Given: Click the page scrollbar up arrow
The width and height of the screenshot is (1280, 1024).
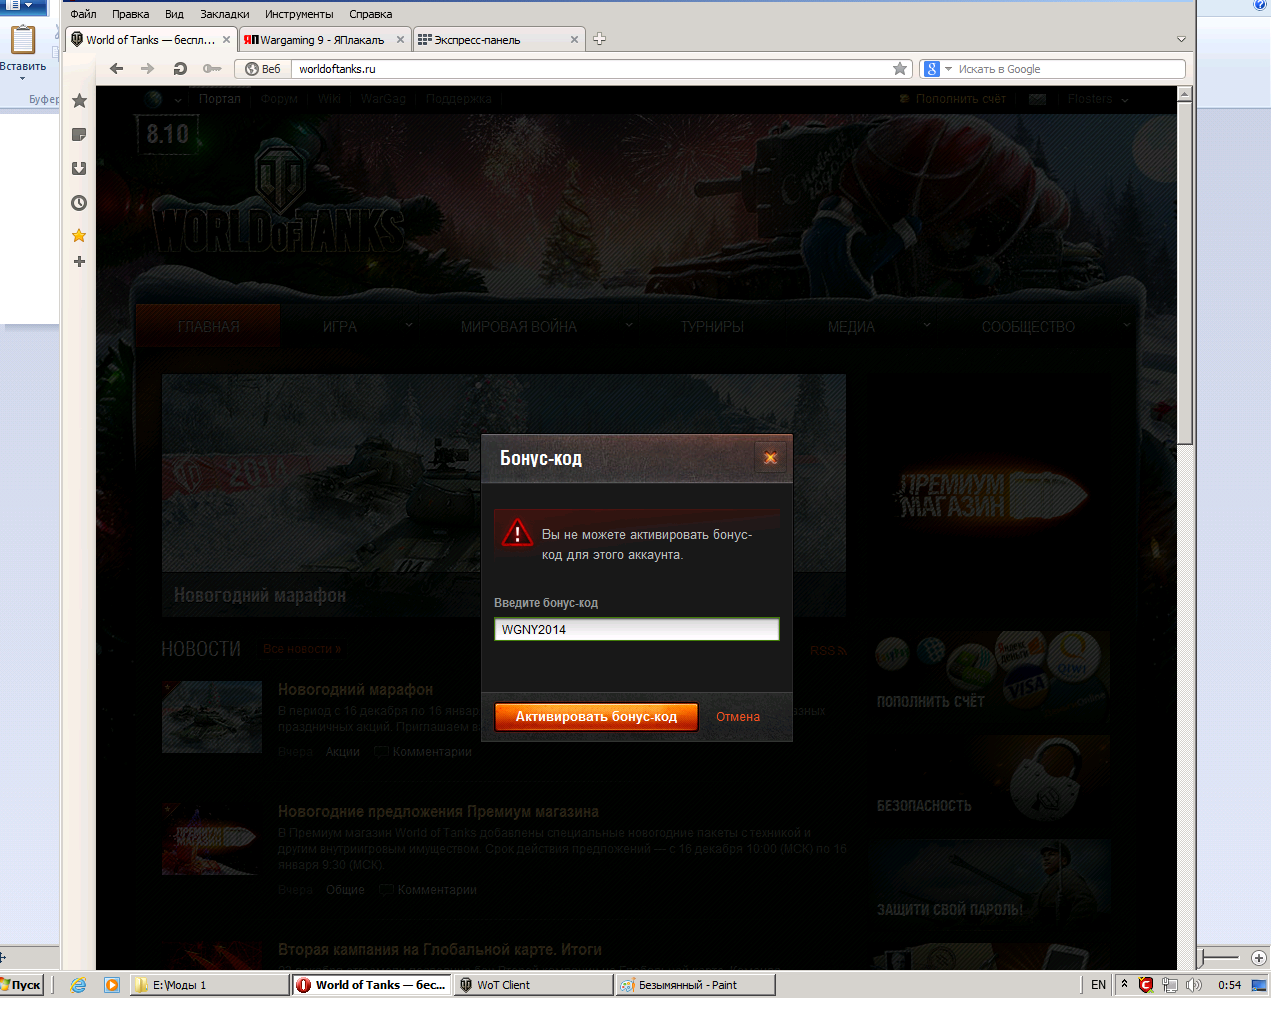Looking at the screenshot, I should point(1185,94).
